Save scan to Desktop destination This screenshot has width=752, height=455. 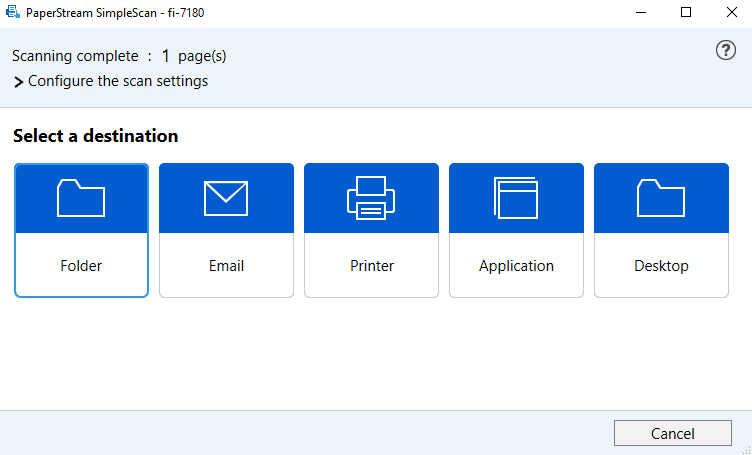click(x=661, y=230)
